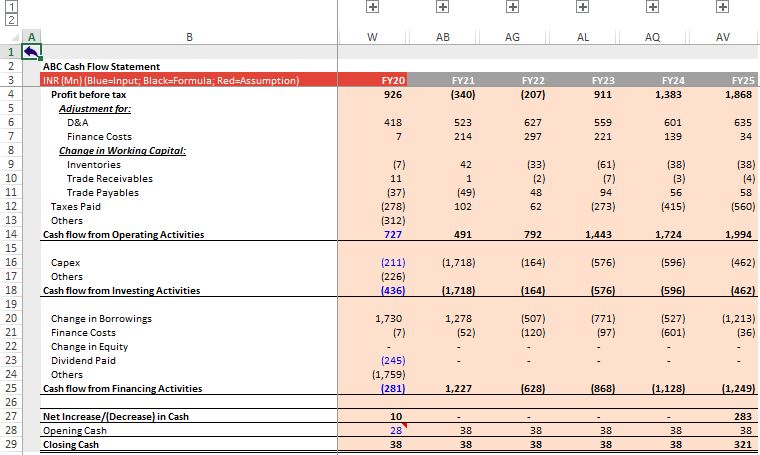Select 'Adjustment for:' label cell
Viewport: 760px width, 455px height.
tap(189, 109)
